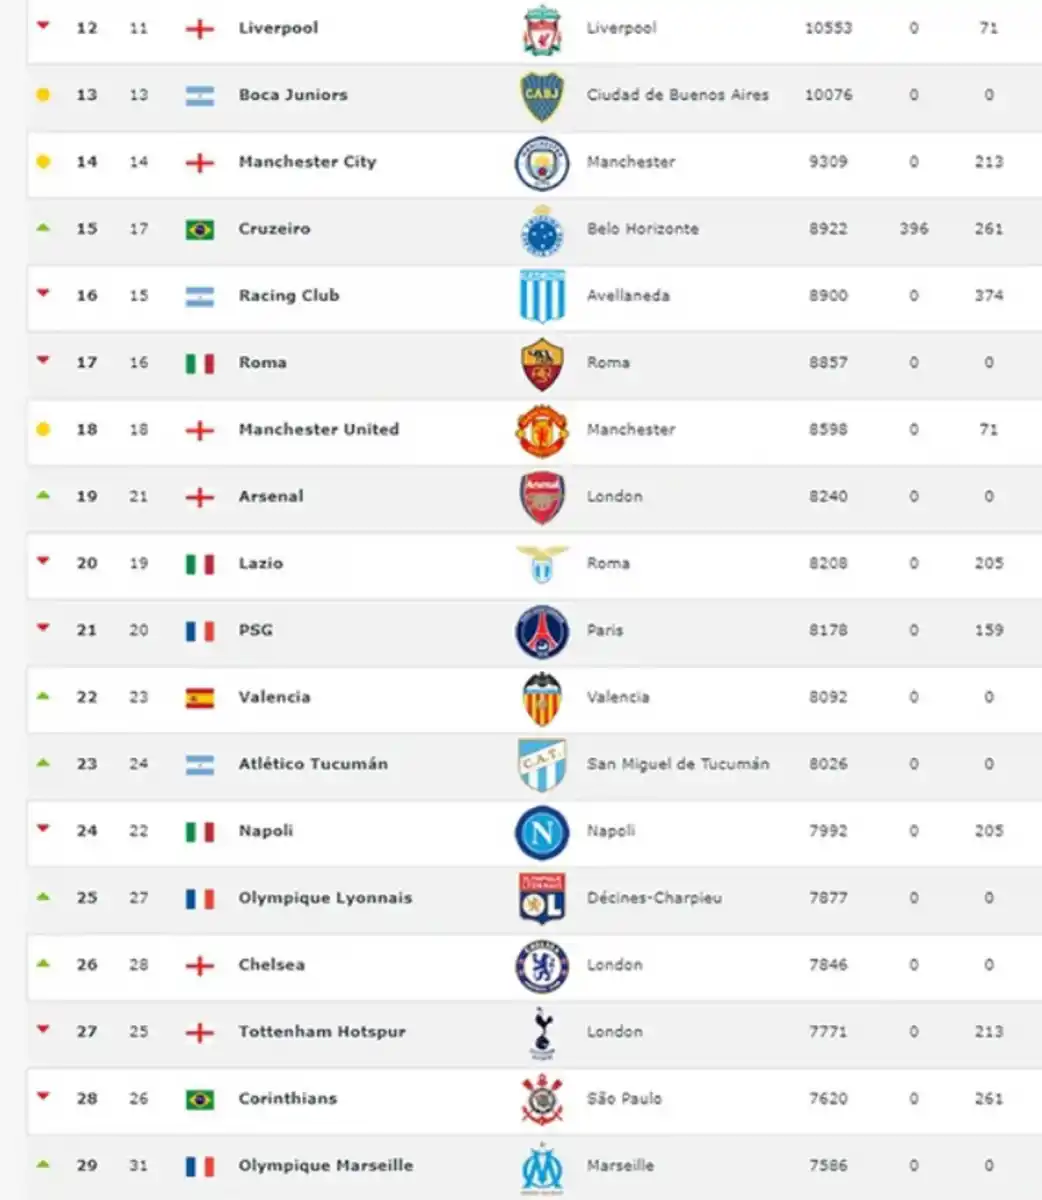
Task: Click the Boca Juniors badge
Action: (541, 96)
